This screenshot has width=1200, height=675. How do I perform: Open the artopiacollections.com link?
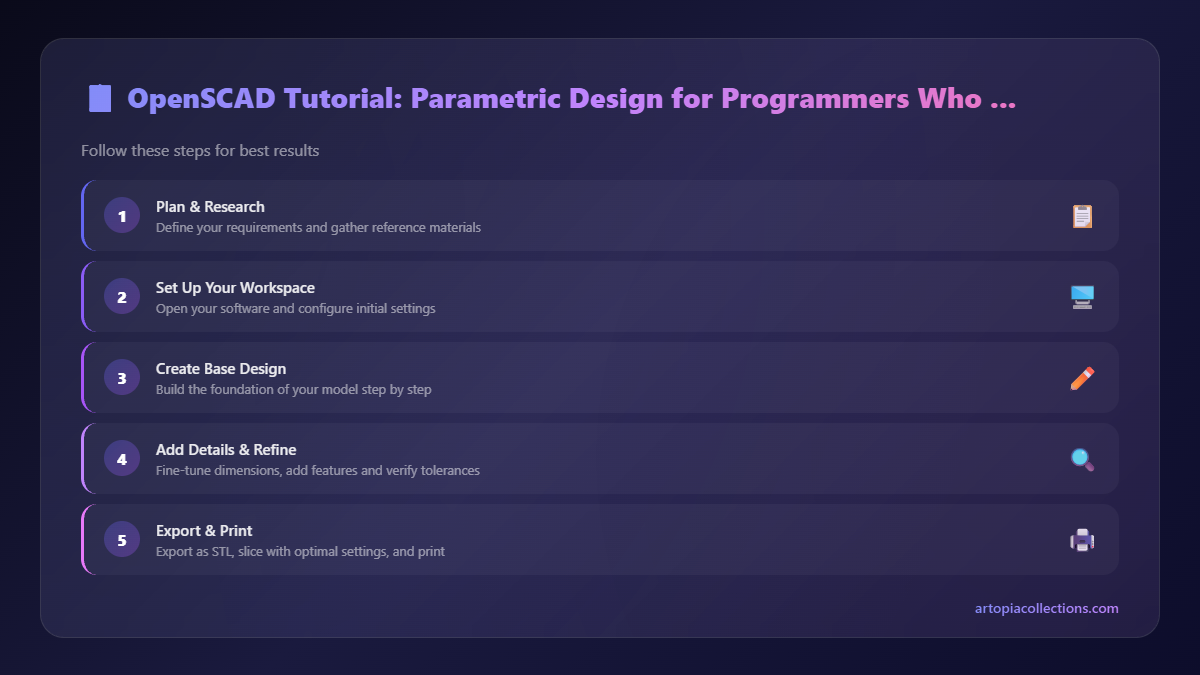[1047, 608]
